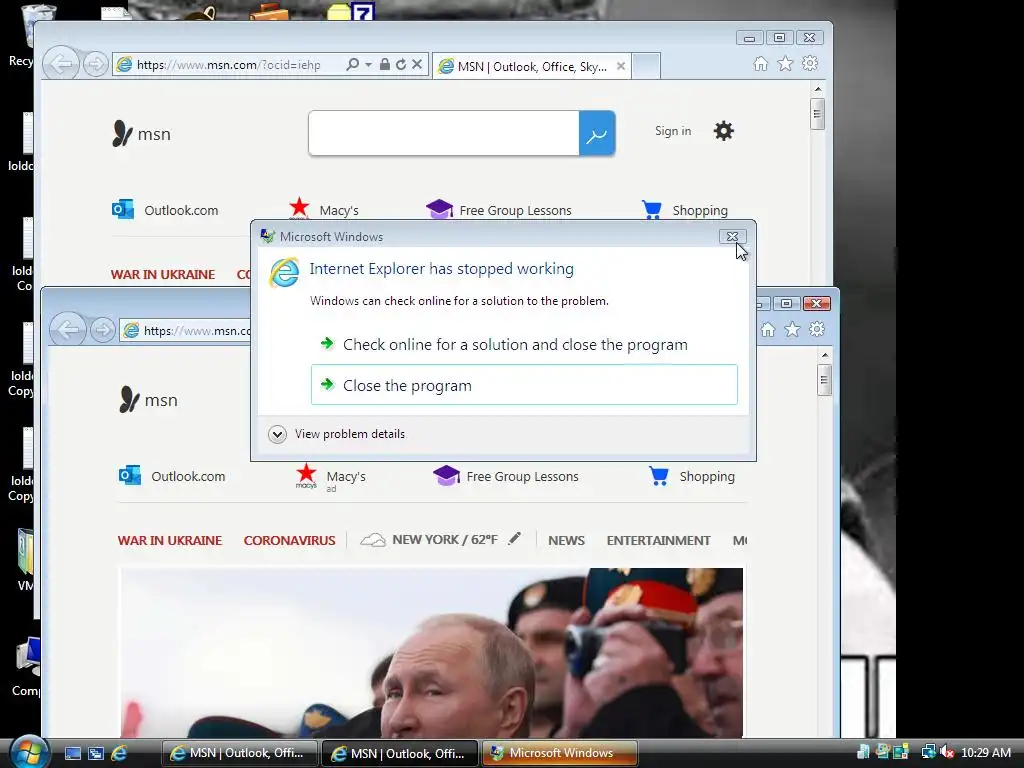Click Forward arrow in front IE window
The image size is (1024, 768).
tap(103, 330)
